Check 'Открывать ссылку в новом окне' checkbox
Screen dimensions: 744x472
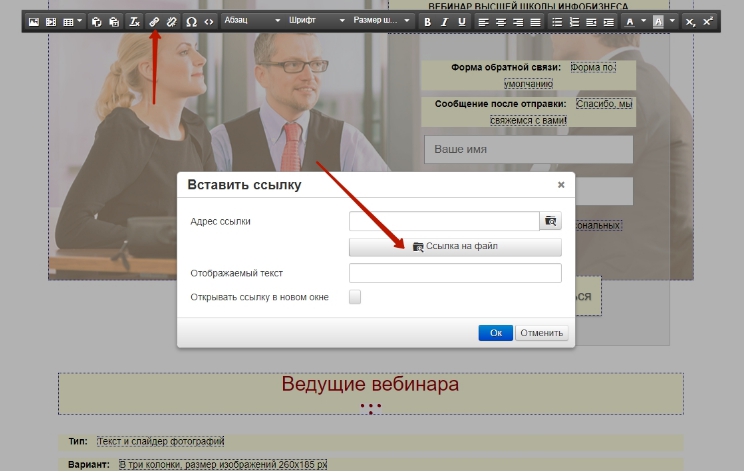pos(355,297)
